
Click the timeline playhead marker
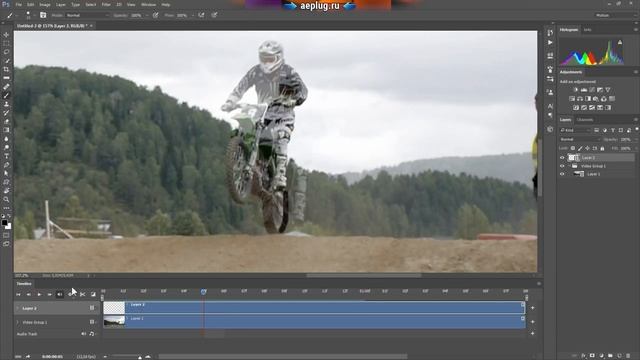click(x=203, y=291)
